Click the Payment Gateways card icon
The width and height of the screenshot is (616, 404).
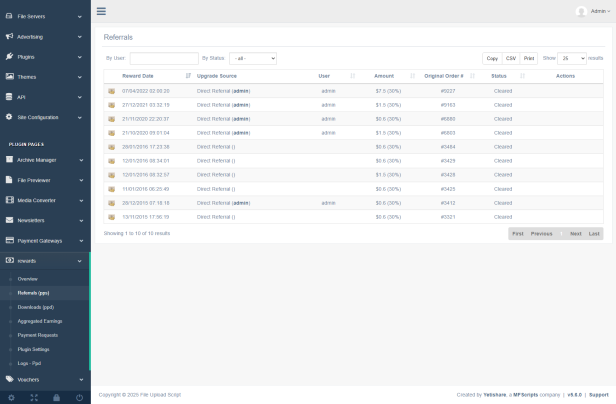9,240
